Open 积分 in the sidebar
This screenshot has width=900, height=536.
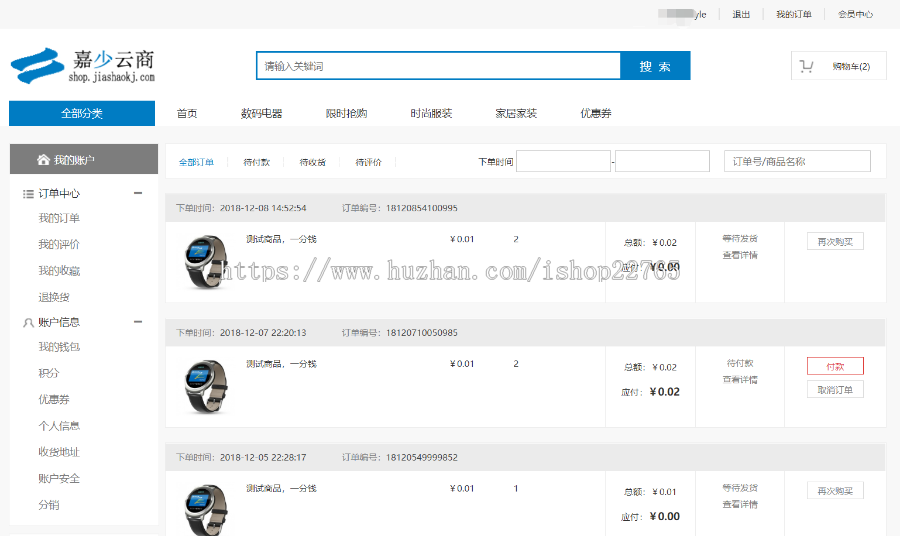pos(49,373)
